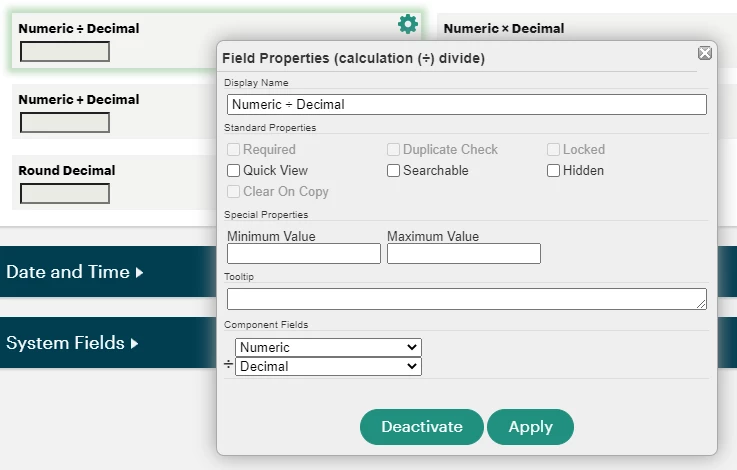Image resolution: width=737 pixels, height=470 pixels.
Task: Open the Decimal component field dropdown
Action: 328,367
